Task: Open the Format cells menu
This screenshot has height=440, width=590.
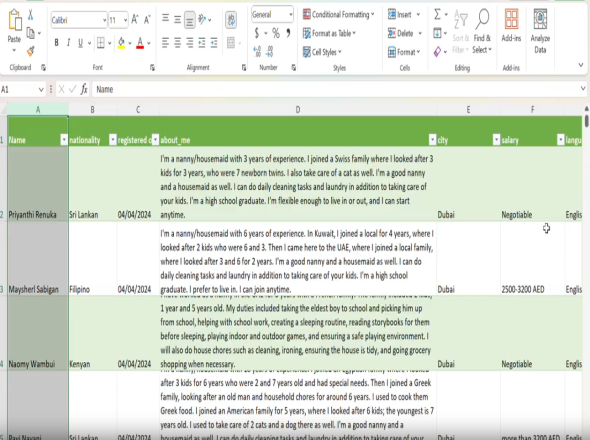Action: 404,52
